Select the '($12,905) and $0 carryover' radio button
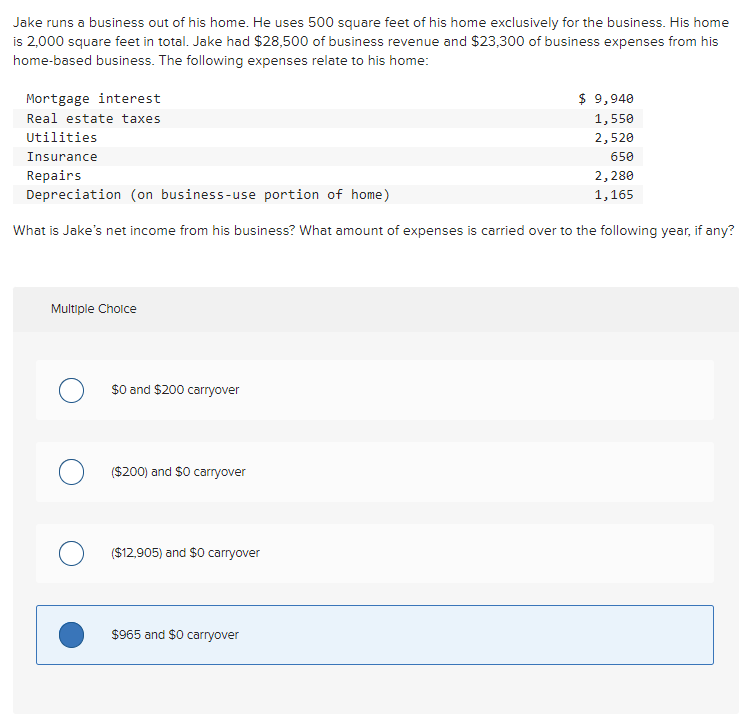This screenshot has height=722, width=755. pos(71,553)
